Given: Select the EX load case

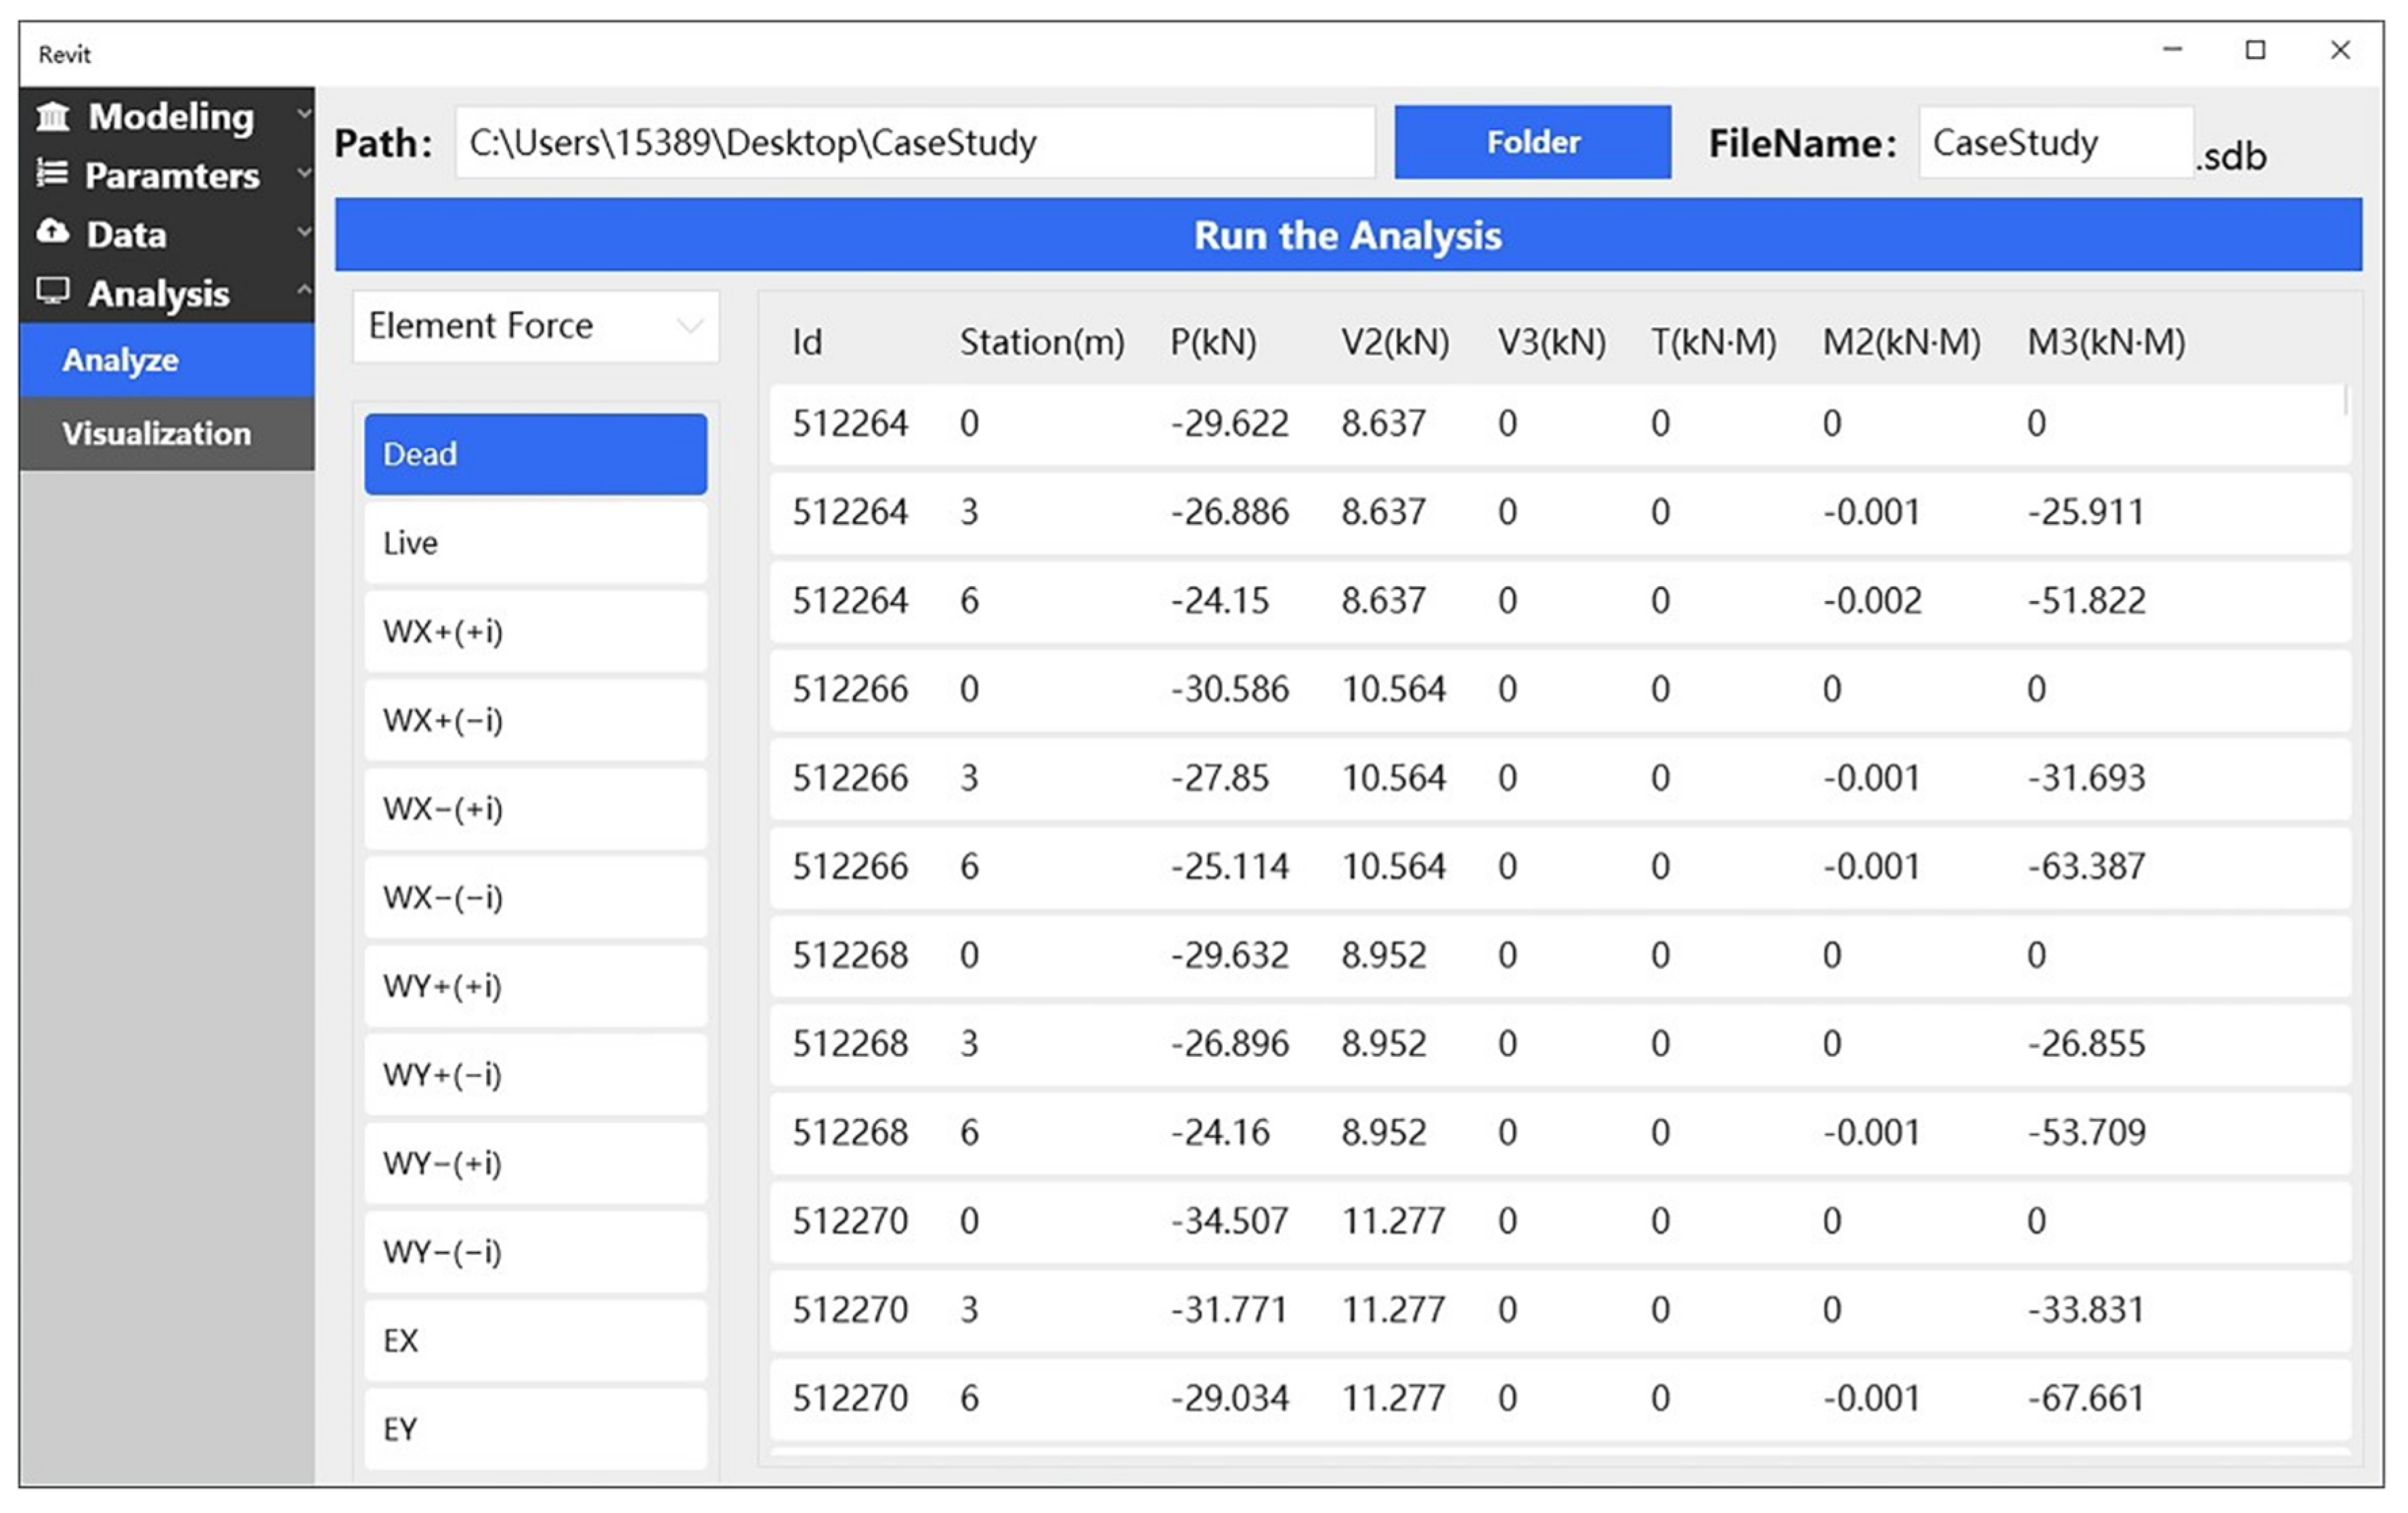Looking at the screenshot, I should 536,1340.
